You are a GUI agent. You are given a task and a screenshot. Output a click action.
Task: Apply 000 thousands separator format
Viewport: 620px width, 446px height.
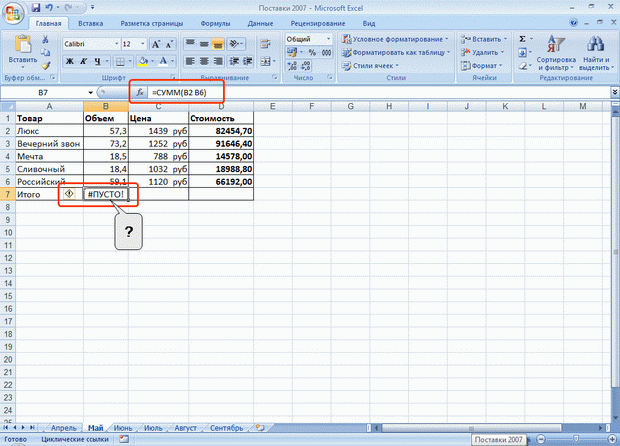click(x=326, y=52)
